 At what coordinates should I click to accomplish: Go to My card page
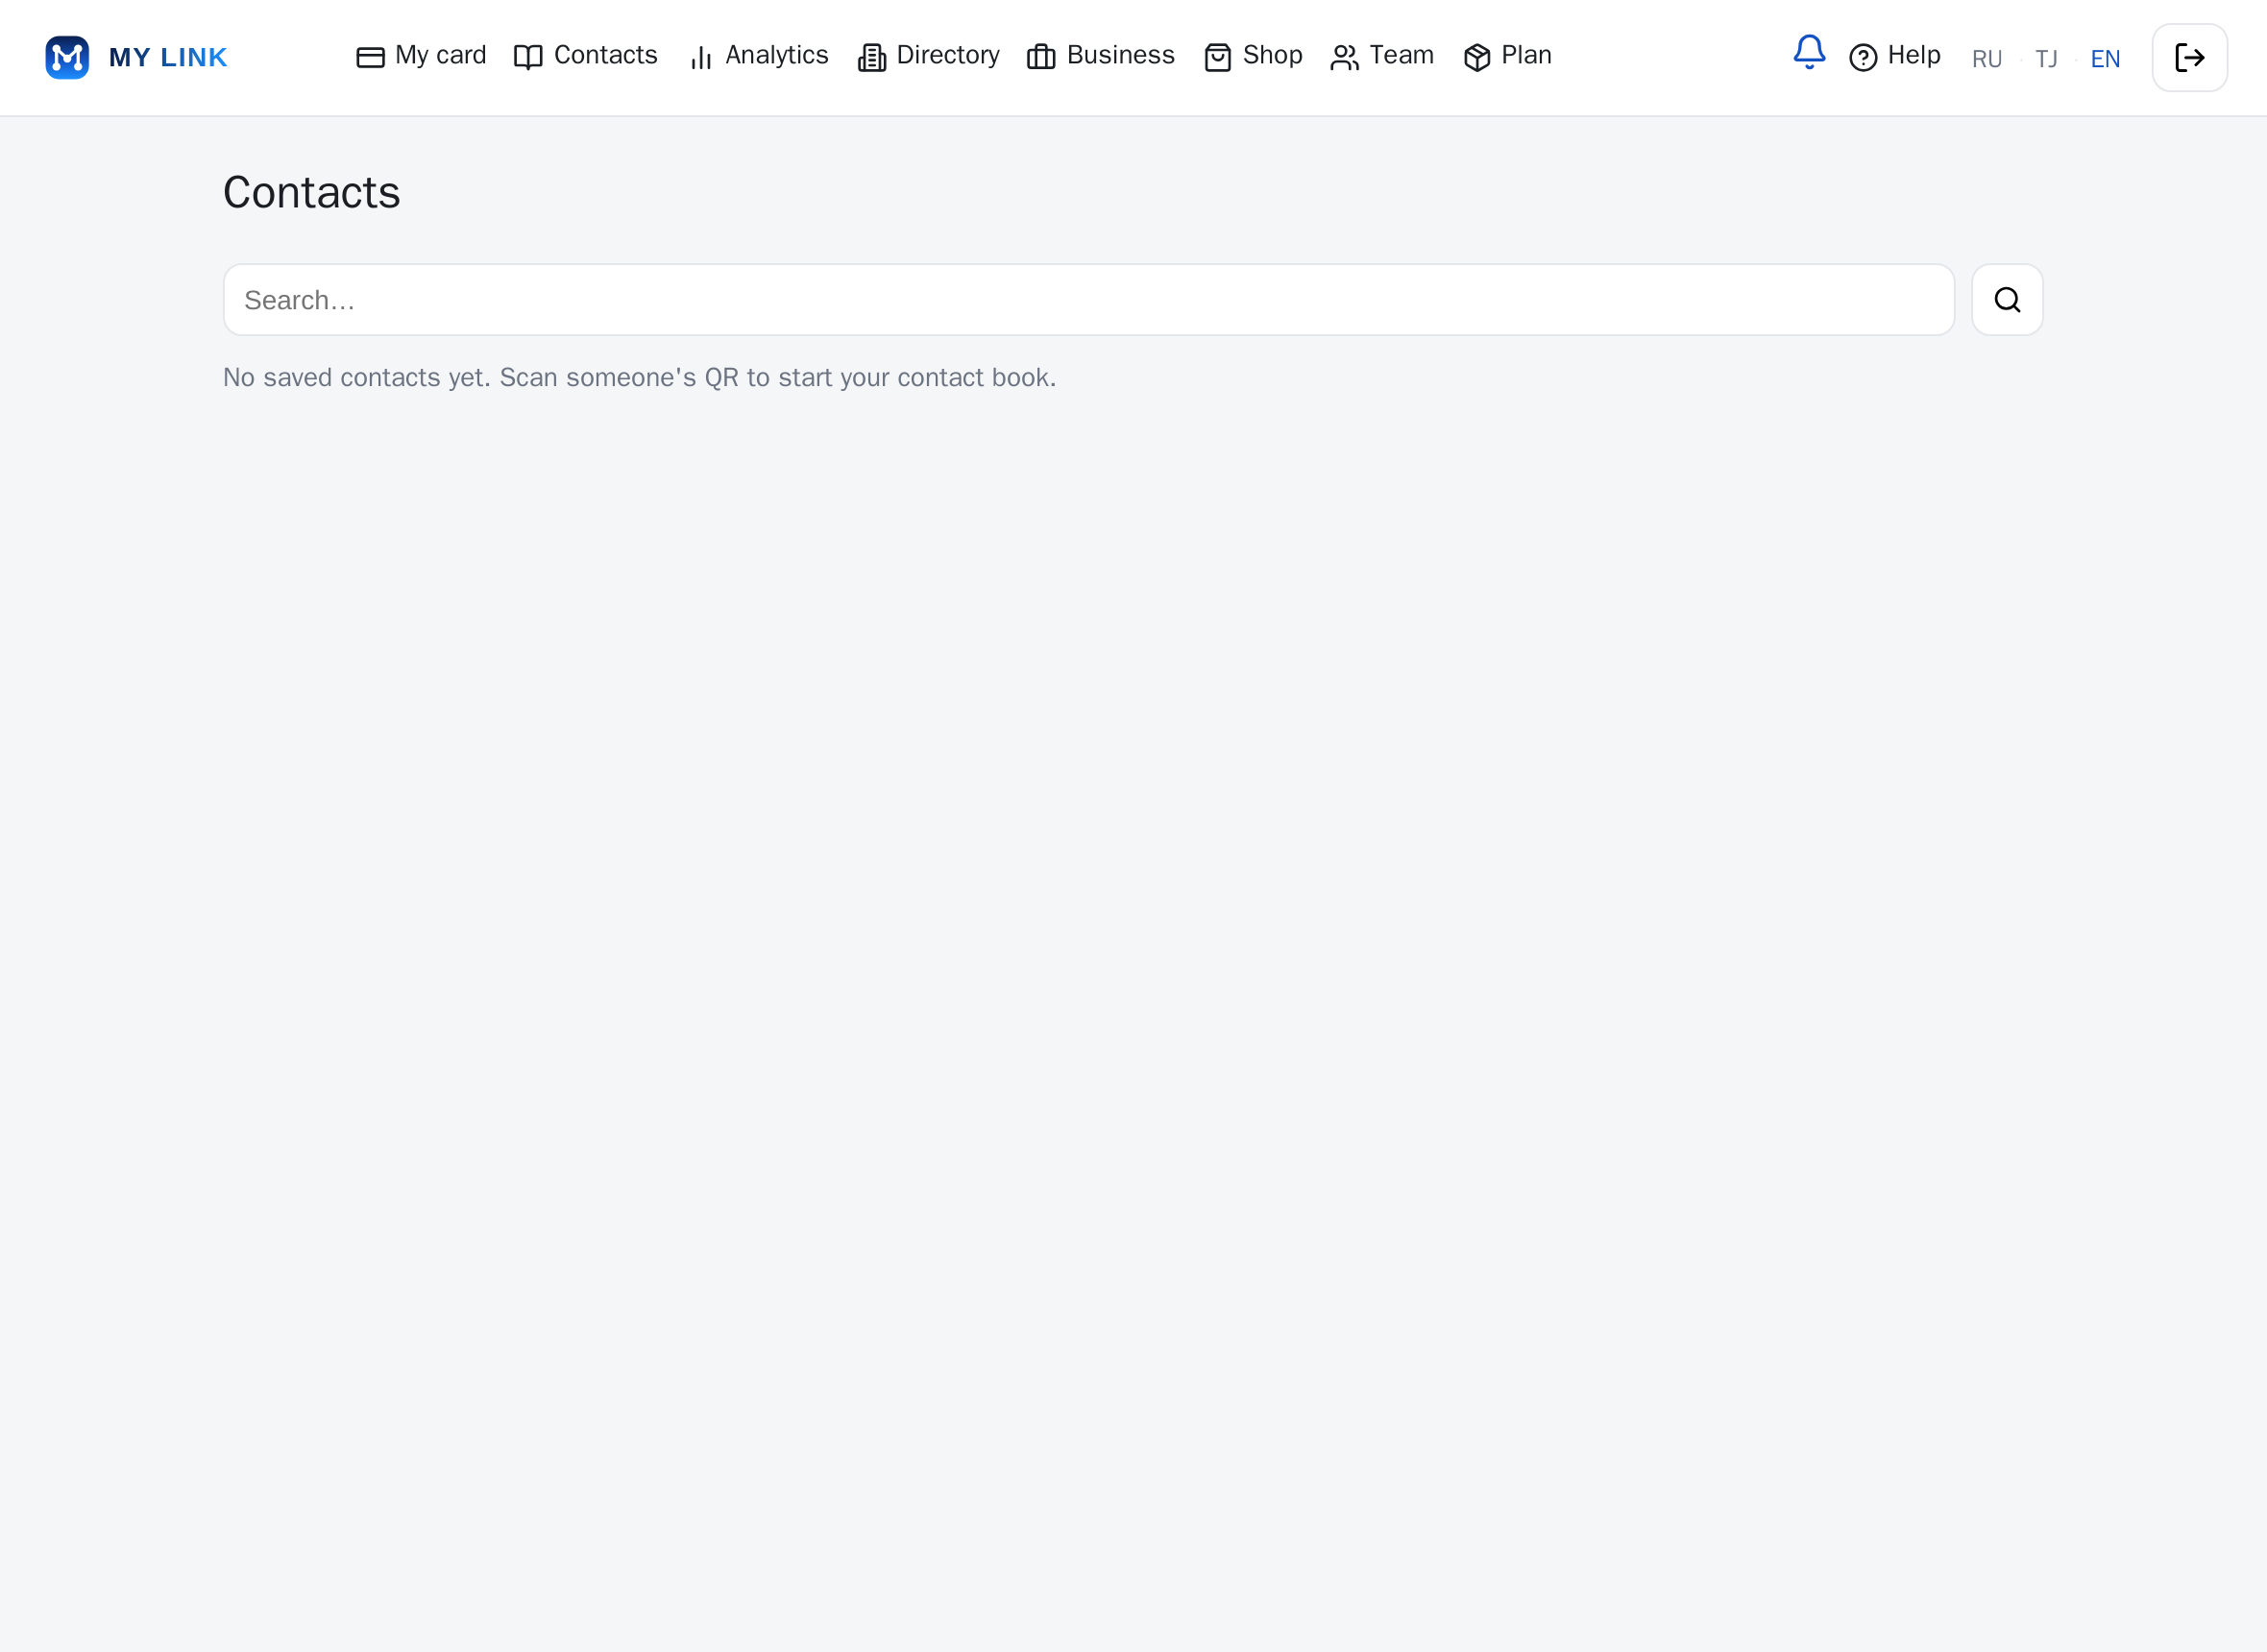[421, 56]
